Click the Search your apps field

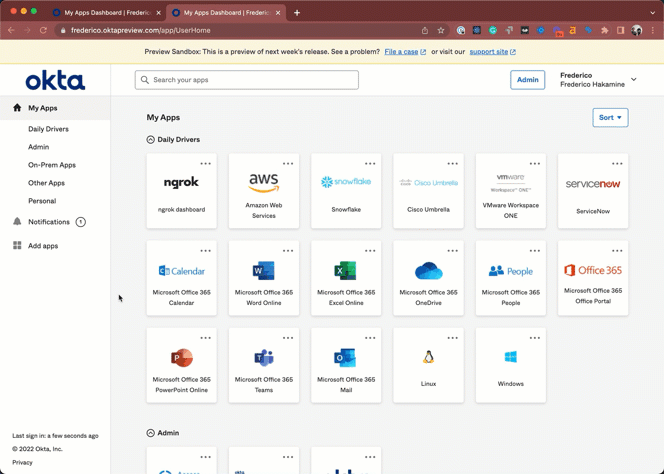(247, 80)
